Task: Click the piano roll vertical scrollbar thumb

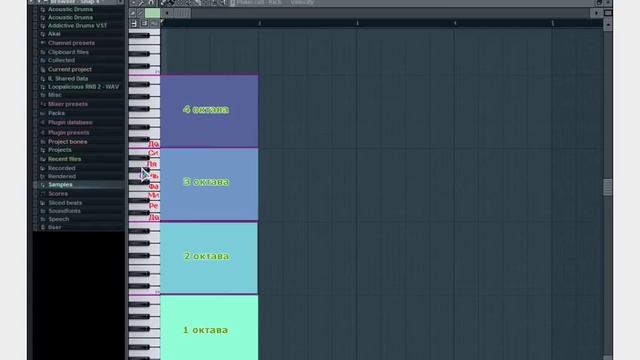Action: (x=607, y=187)
